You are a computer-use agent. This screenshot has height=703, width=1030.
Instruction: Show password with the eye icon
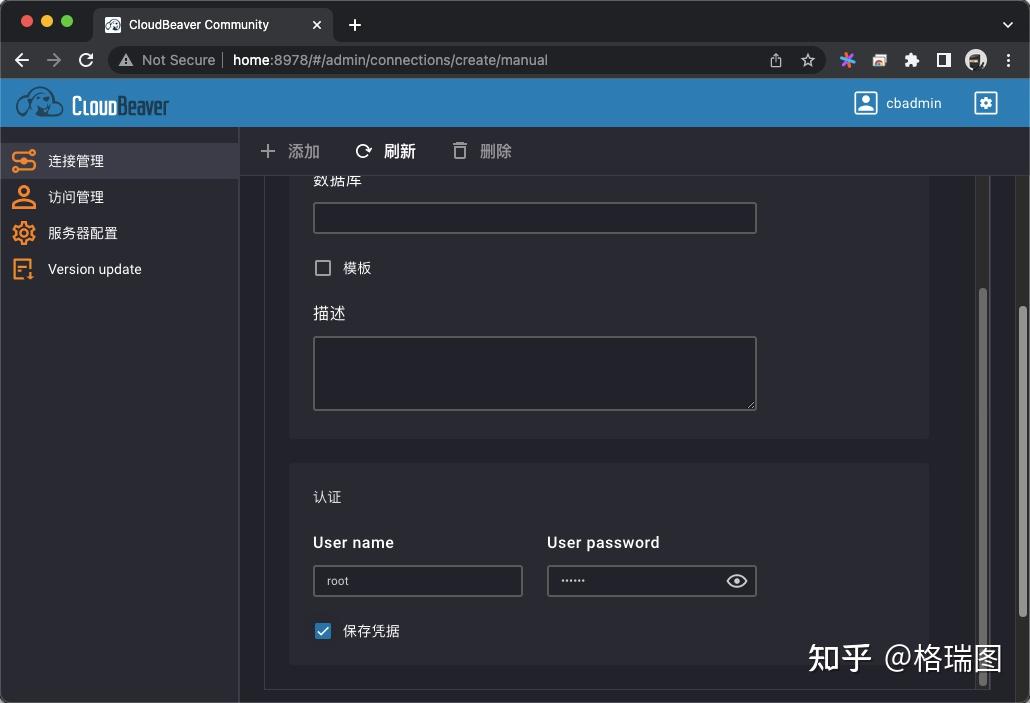point(736,581)
